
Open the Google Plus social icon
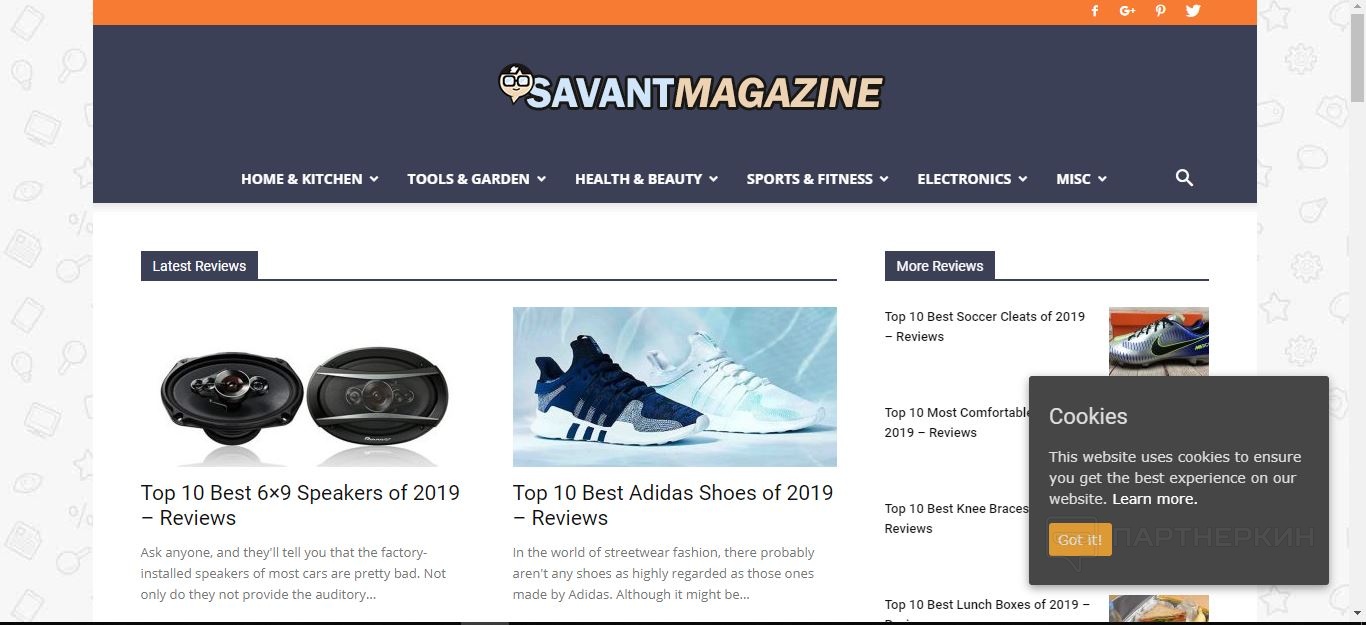1128,11
